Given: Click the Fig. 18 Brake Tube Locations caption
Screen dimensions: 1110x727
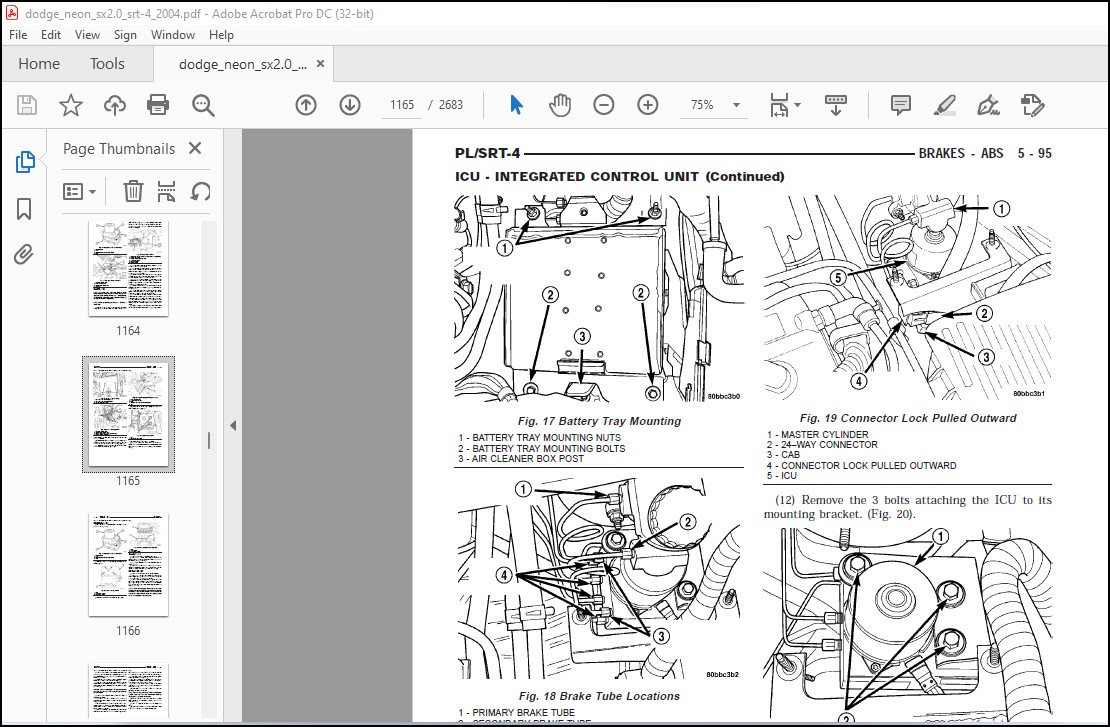Looking at the screenshot, I should [x=599, y=697].
